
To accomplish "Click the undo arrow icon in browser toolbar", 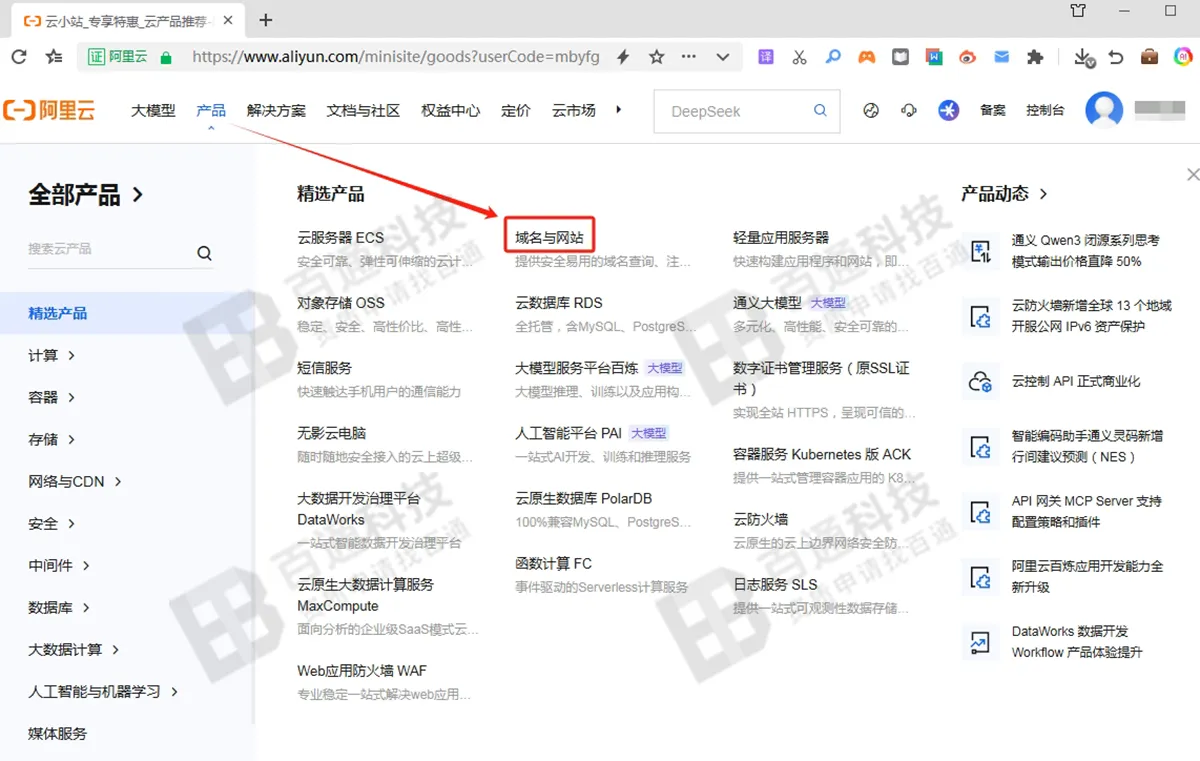I will pyautogui.click(x=1116, y=57).
